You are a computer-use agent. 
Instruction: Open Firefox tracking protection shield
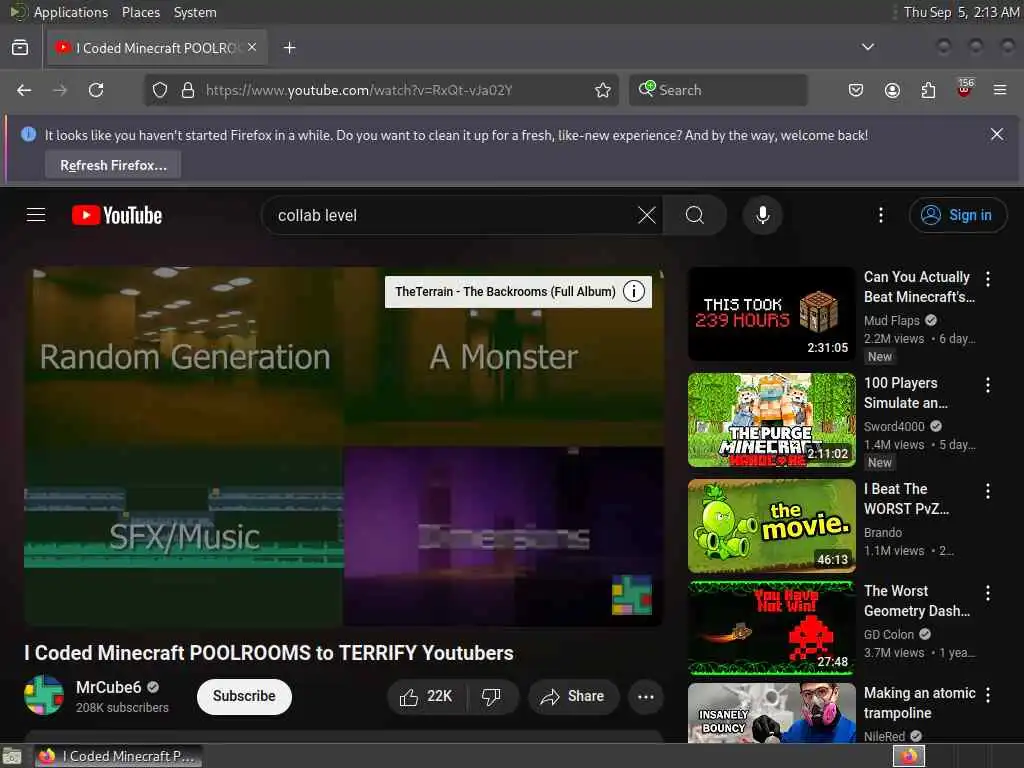coord(160,90)
